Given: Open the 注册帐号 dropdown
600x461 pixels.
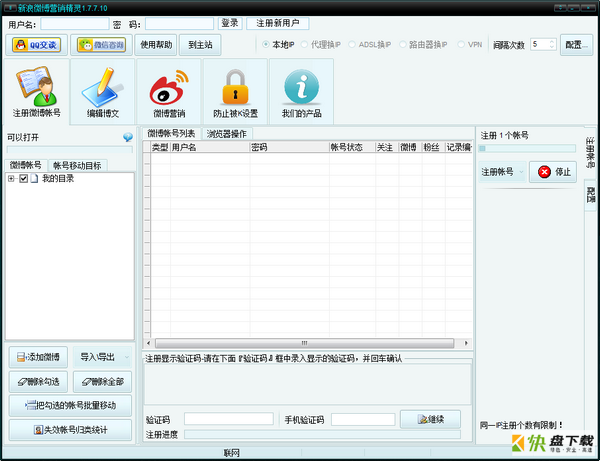Looking at the screenshot, I should pyautogui.click(x=502, y=172).
